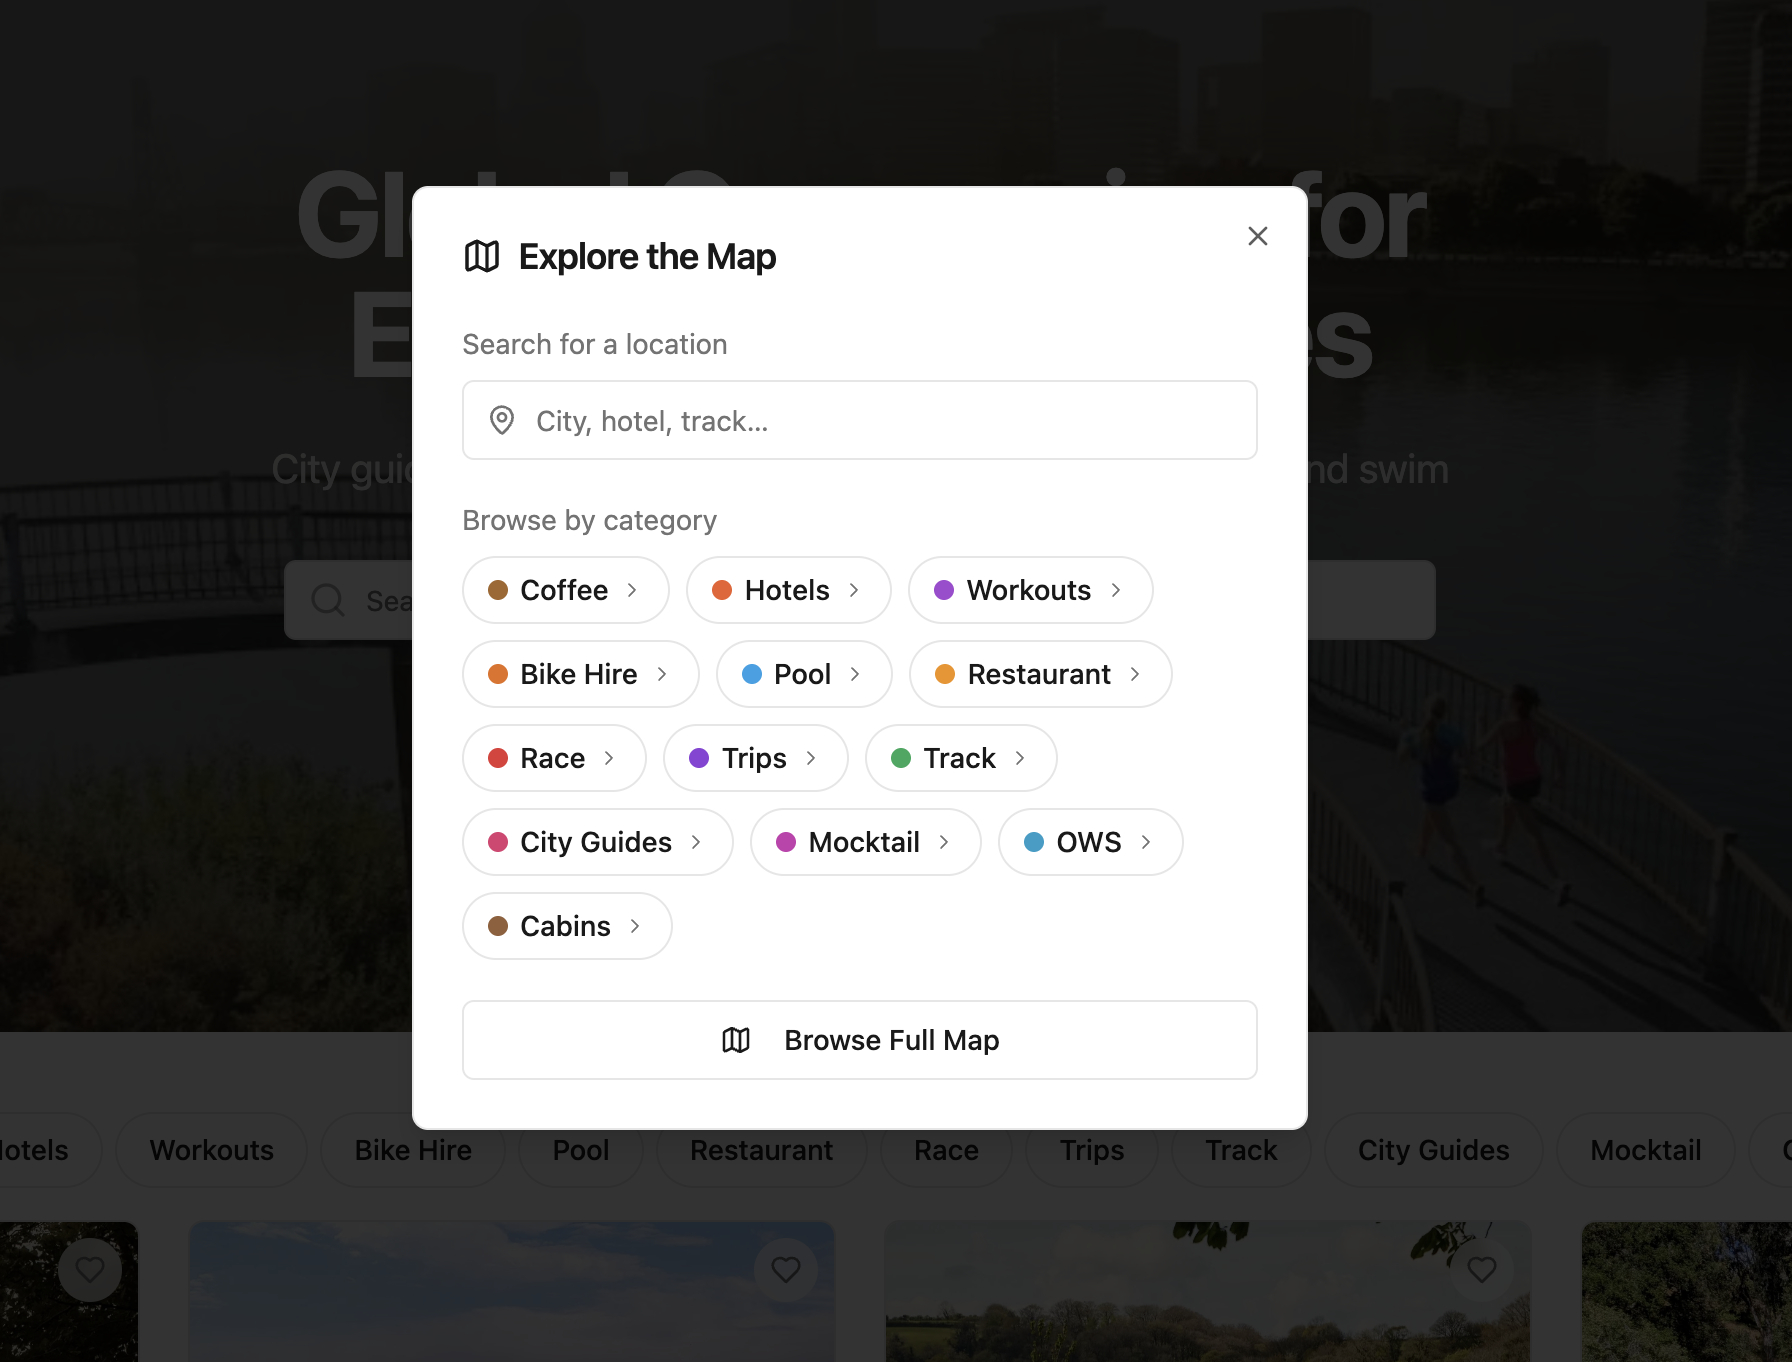1792x1362 pixels.
Task: Click the location pin icon in search field
Action: (x=502, y=420)
